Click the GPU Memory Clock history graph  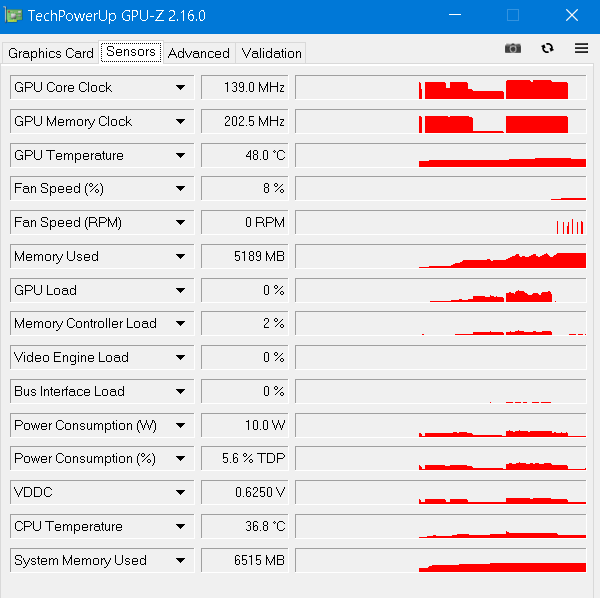441,122
